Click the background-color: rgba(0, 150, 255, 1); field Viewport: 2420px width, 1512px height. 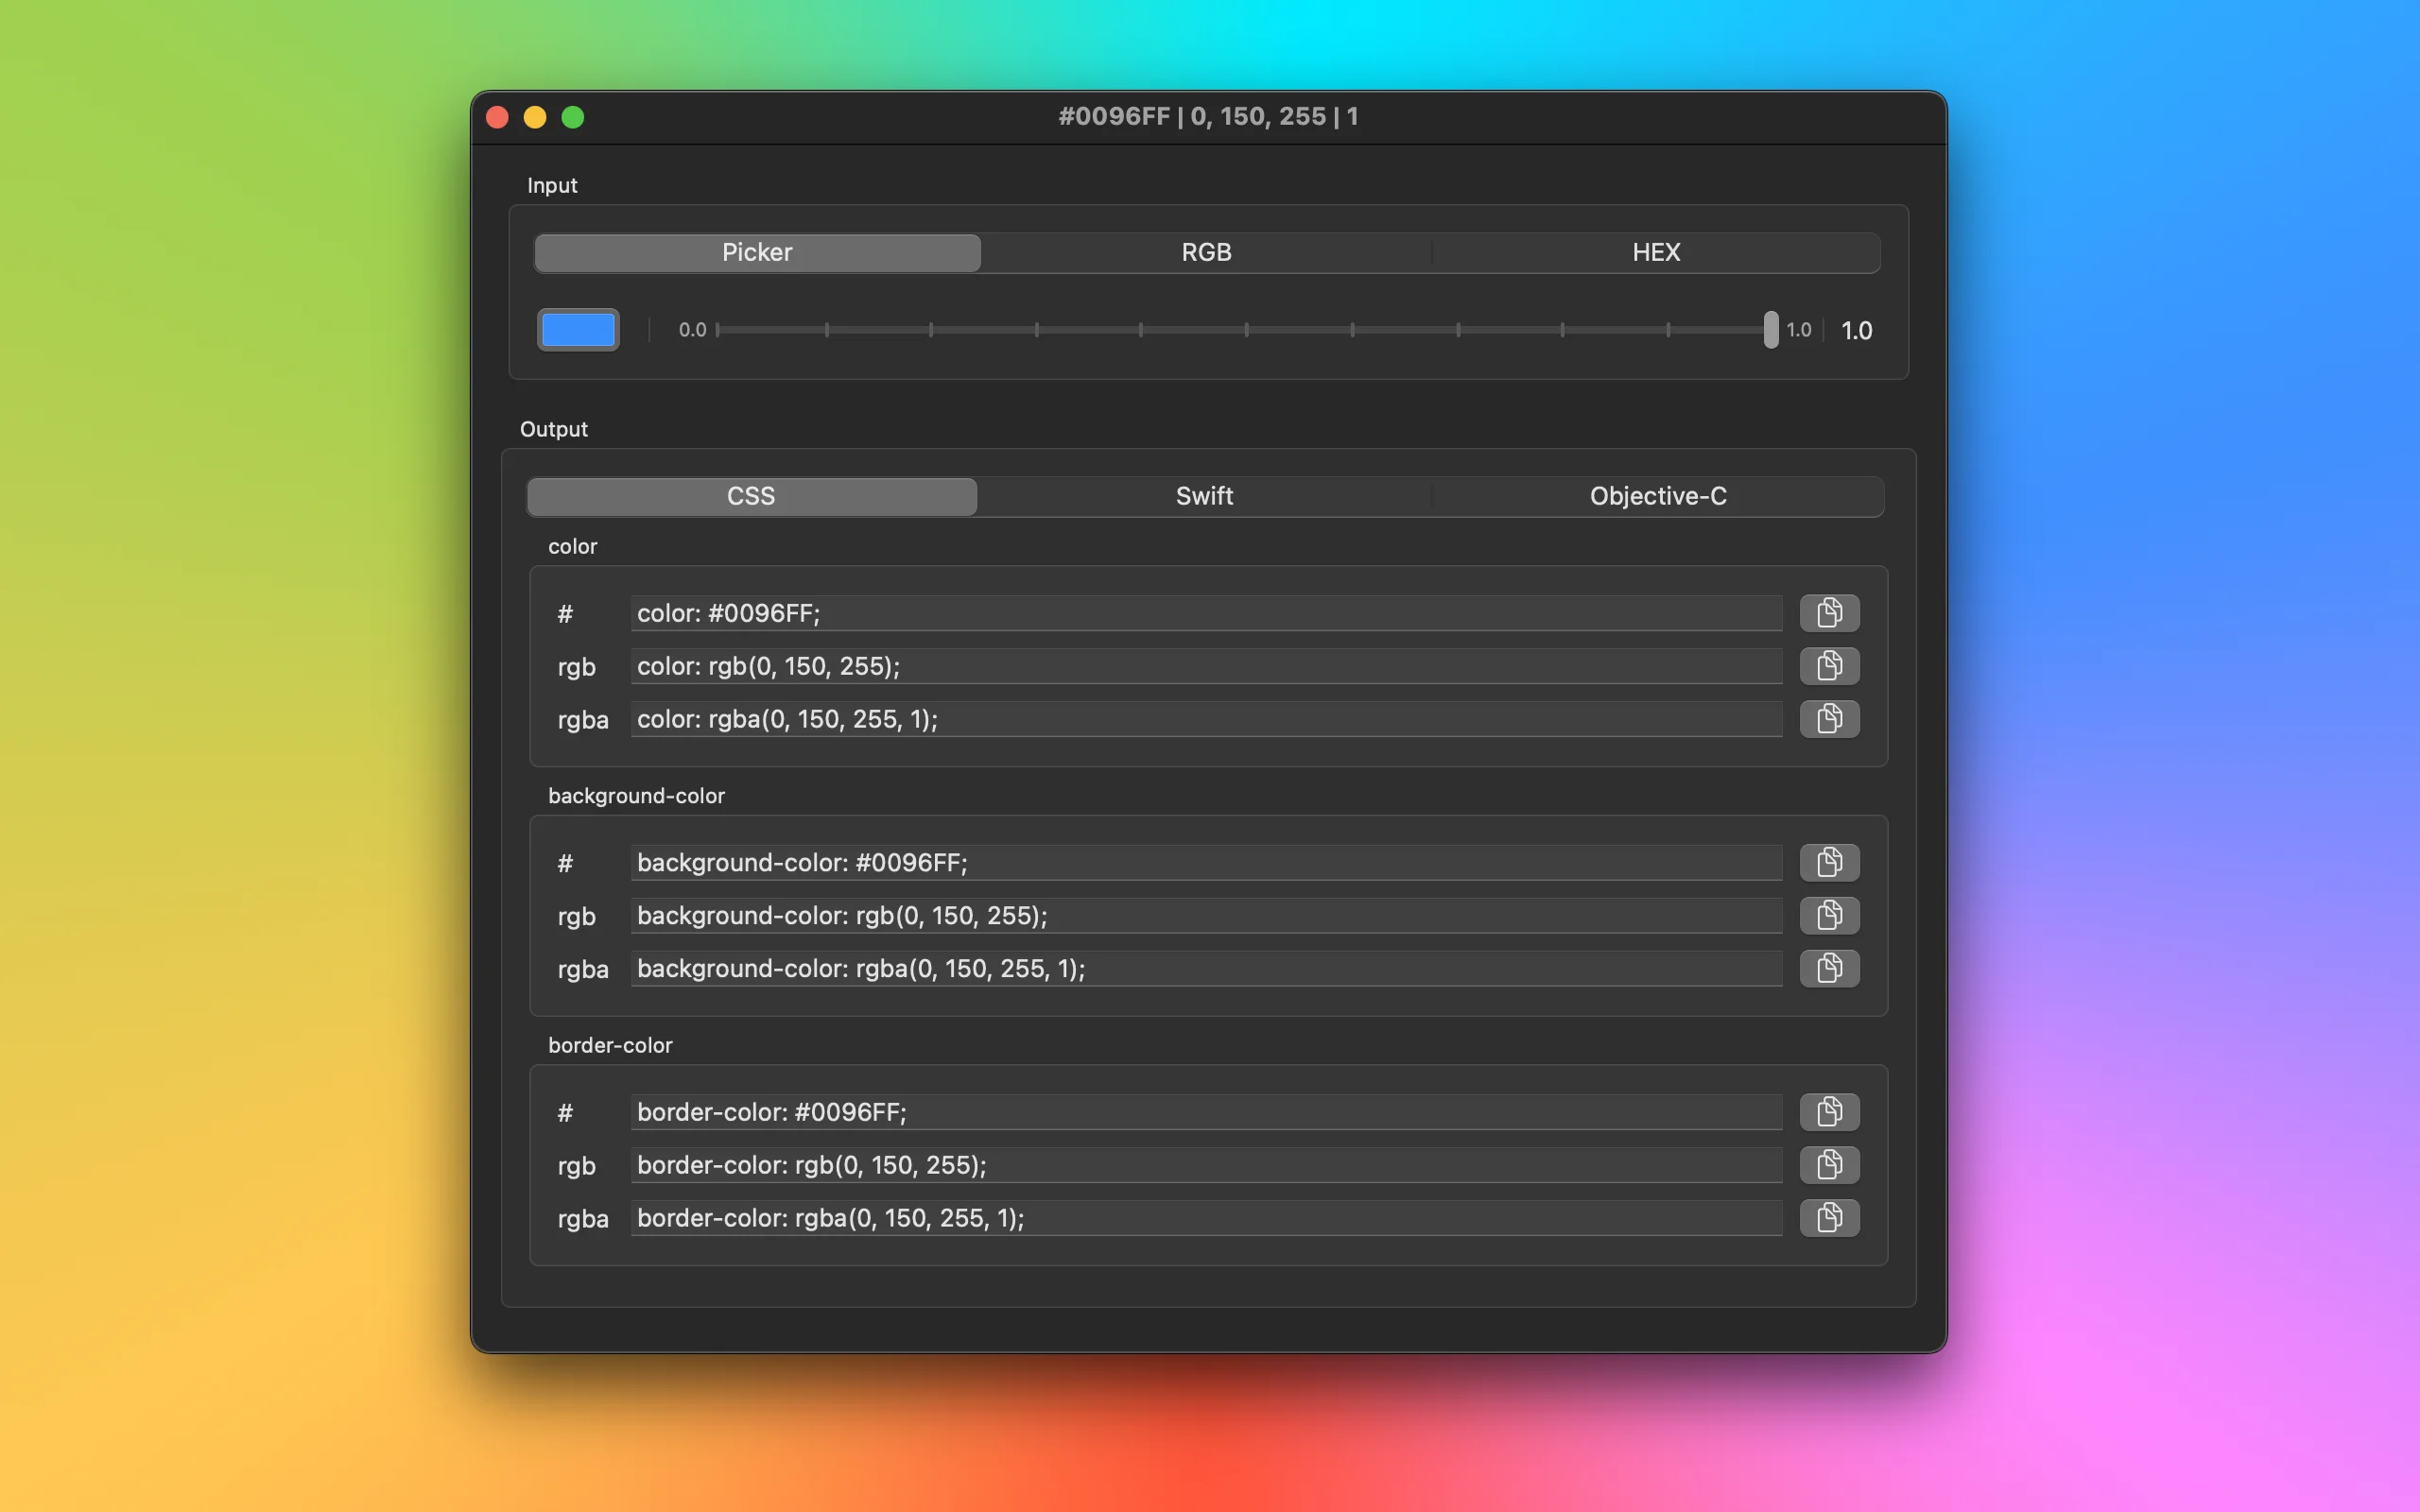tap(1206, 968)
